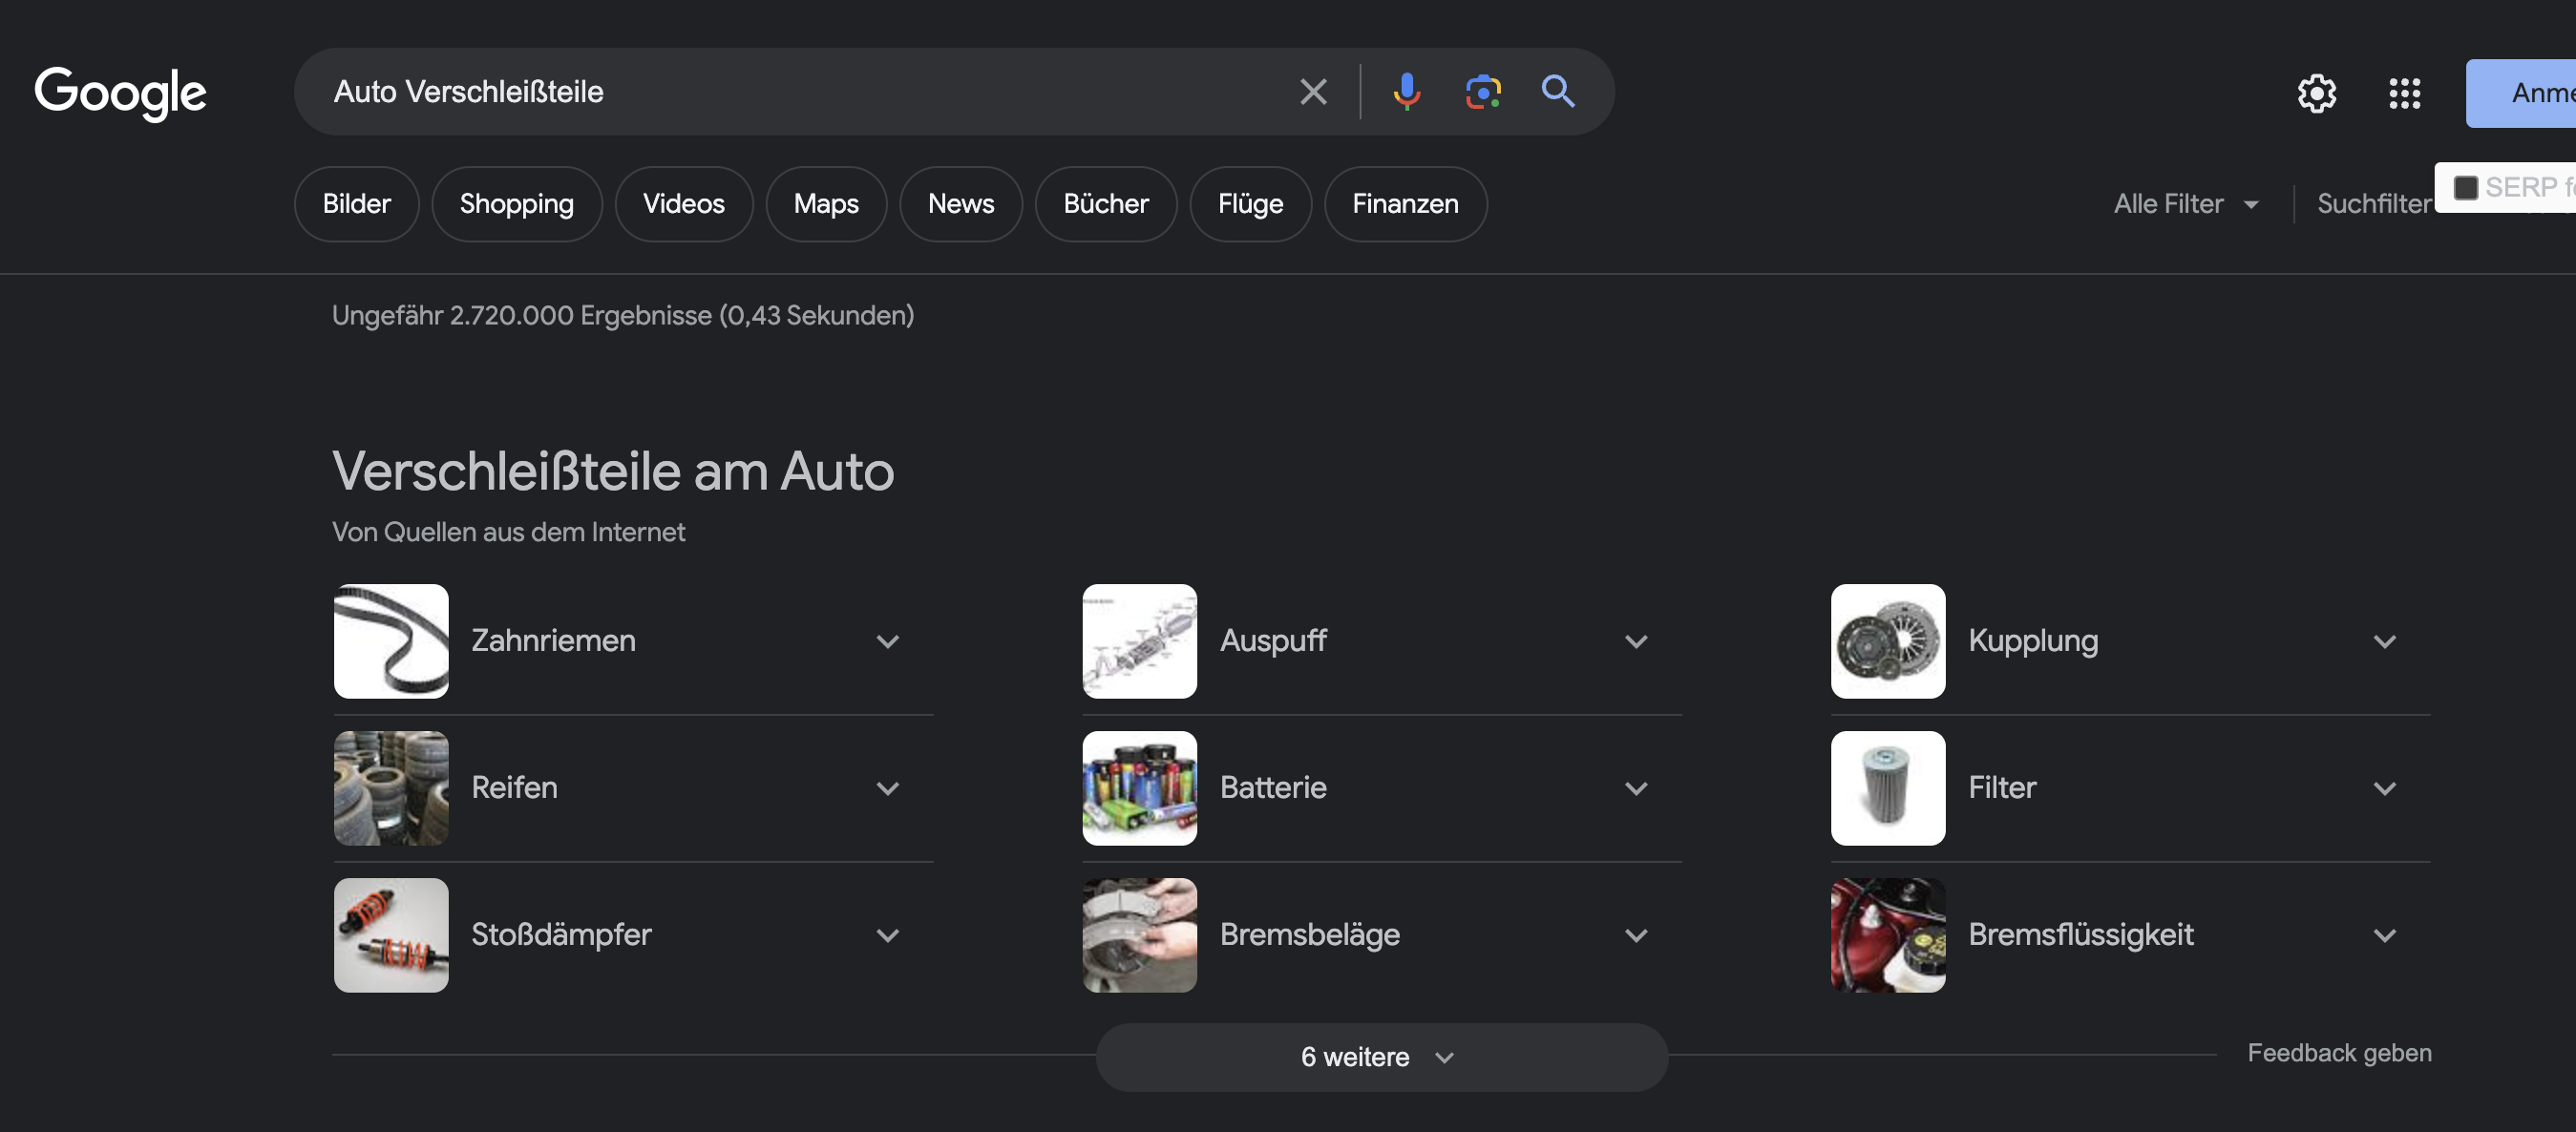Start a voice search with the microphone icon

1406,92
